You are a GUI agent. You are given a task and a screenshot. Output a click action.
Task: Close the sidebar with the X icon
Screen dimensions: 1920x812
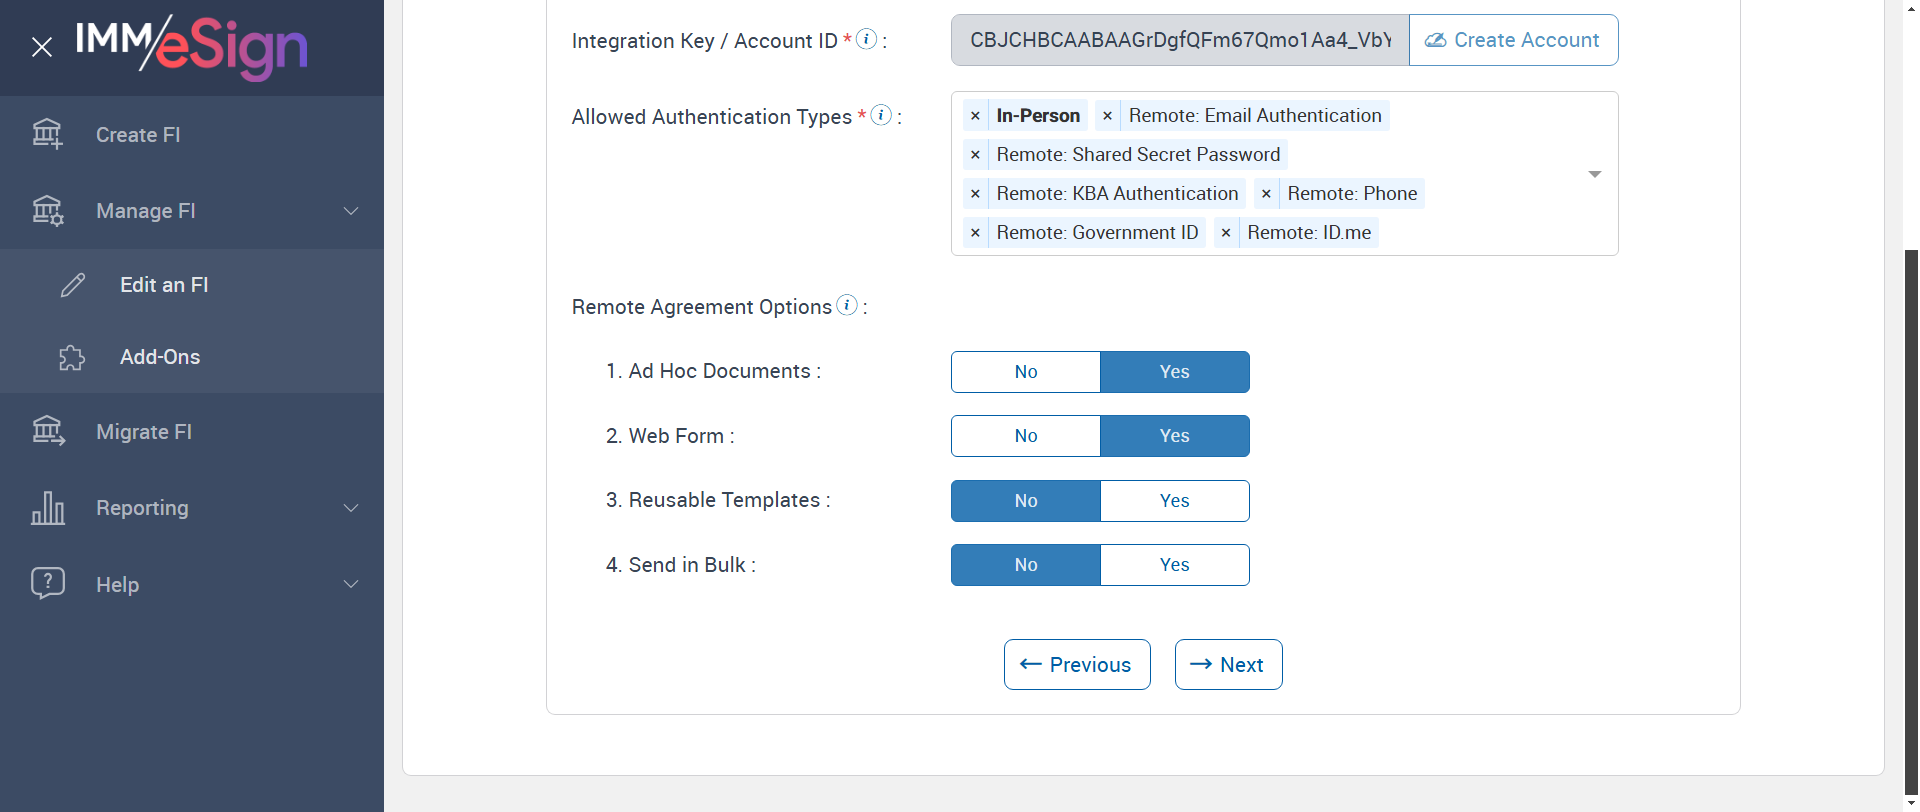click(42, 47)
